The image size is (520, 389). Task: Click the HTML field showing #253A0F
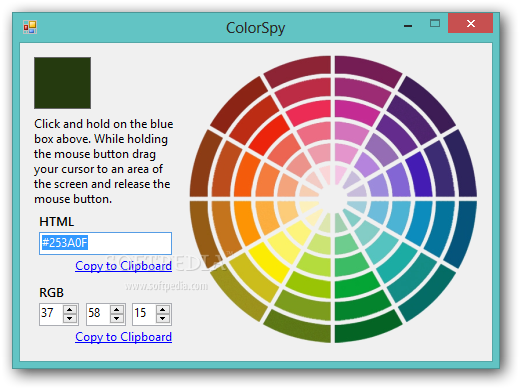click(x=105, y=243)
